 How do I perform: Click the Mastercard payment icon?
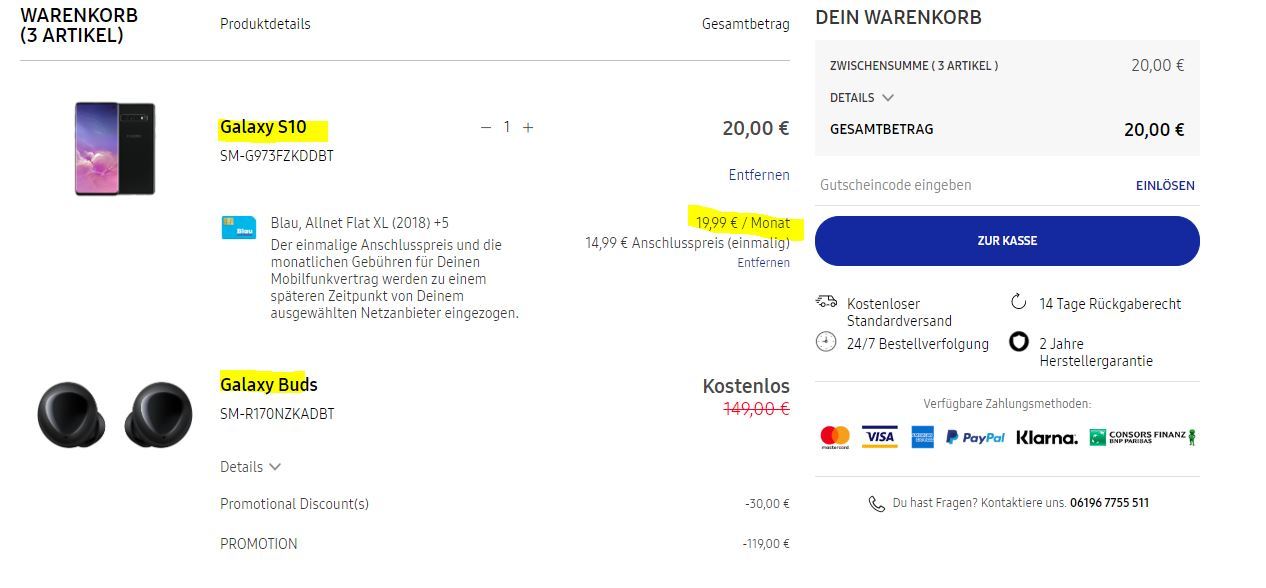[x=835, y=437]
